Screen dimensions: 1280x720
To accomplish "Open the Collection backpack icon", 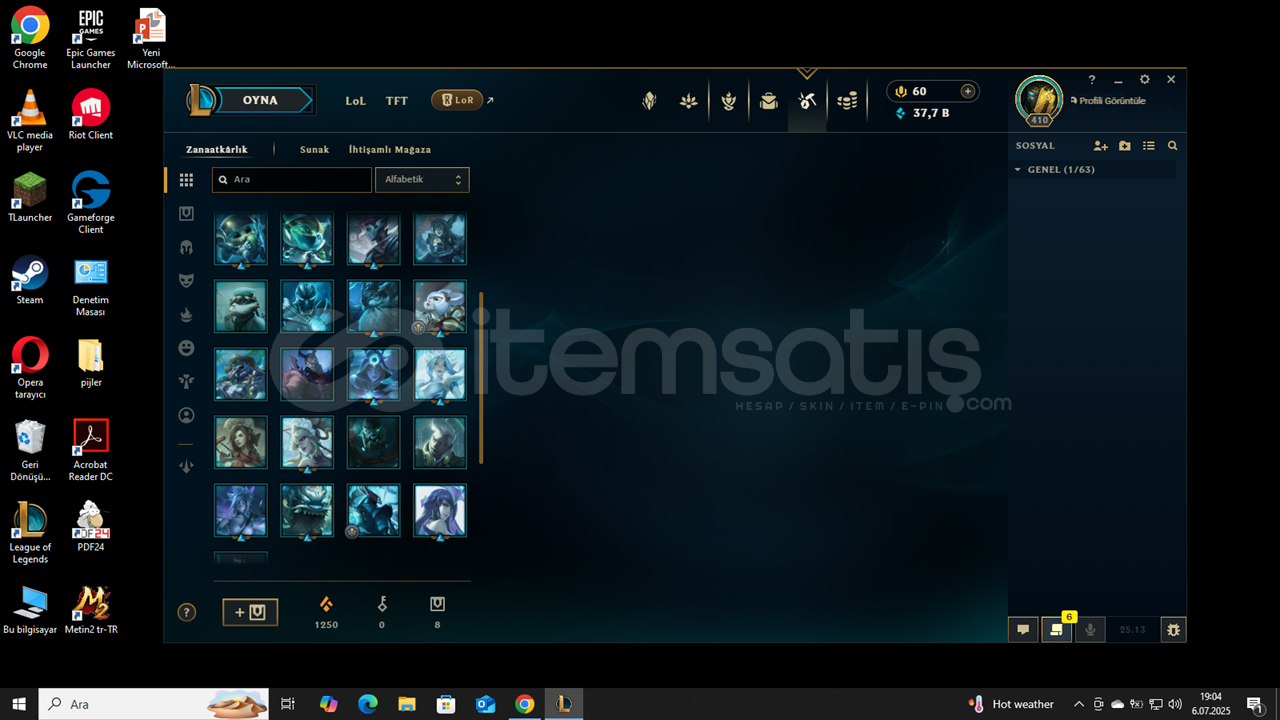I will (x=768, y=101).
